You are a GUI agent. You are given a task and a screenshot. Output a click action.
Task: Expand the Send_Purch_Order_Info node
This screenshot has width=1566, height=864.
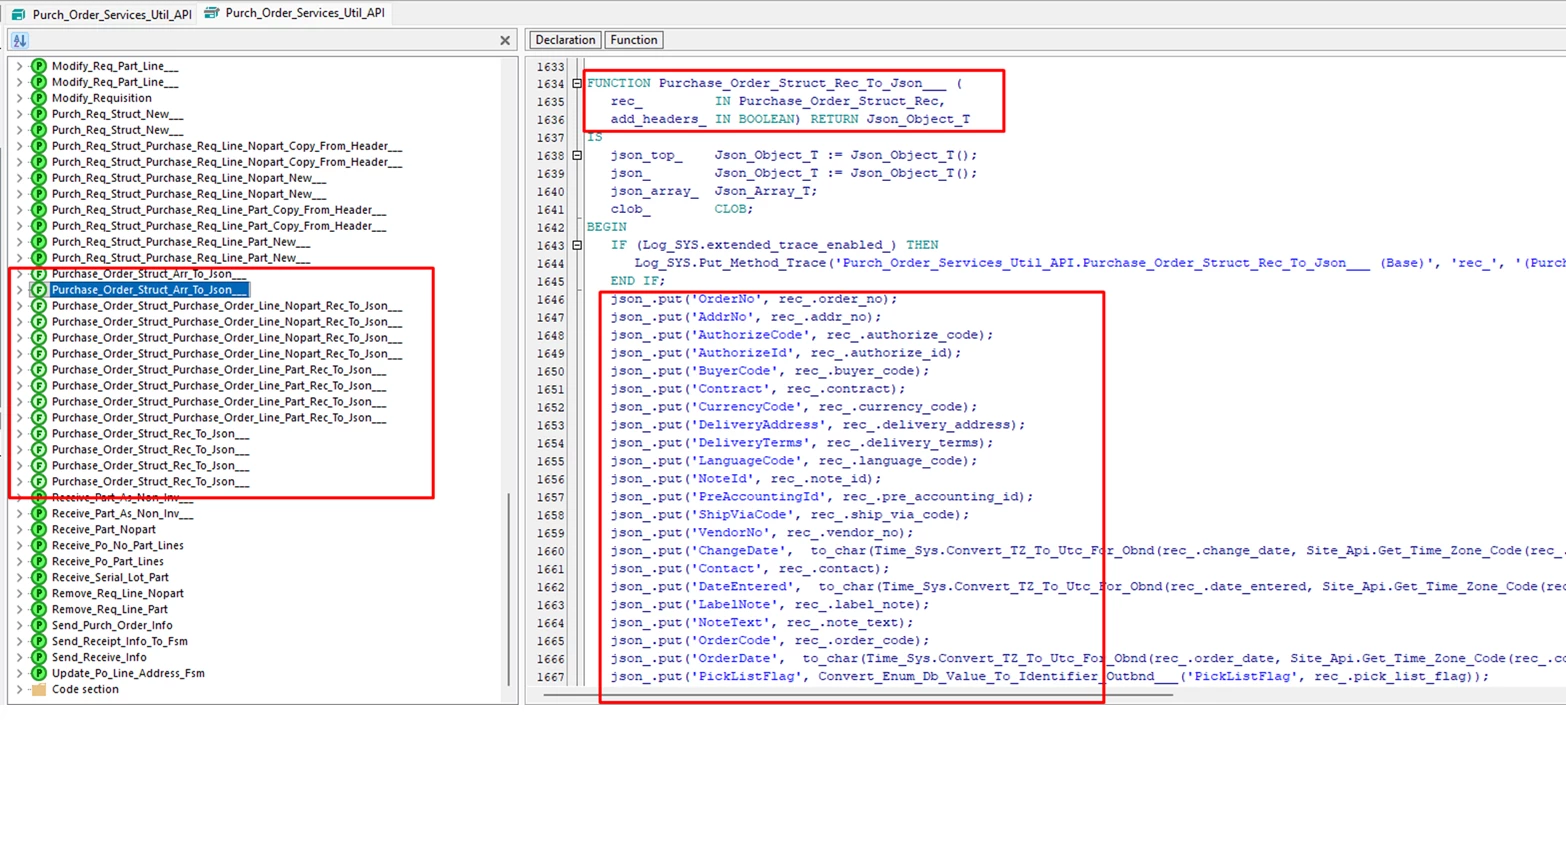click(19, 625)
